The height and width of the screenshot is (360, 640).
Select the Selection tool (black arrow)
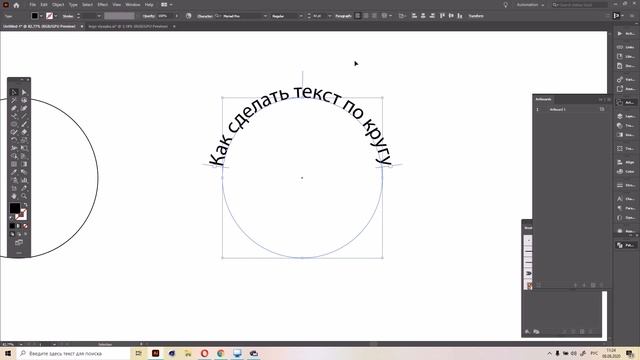pyautogui.click(x=14, y=92)
